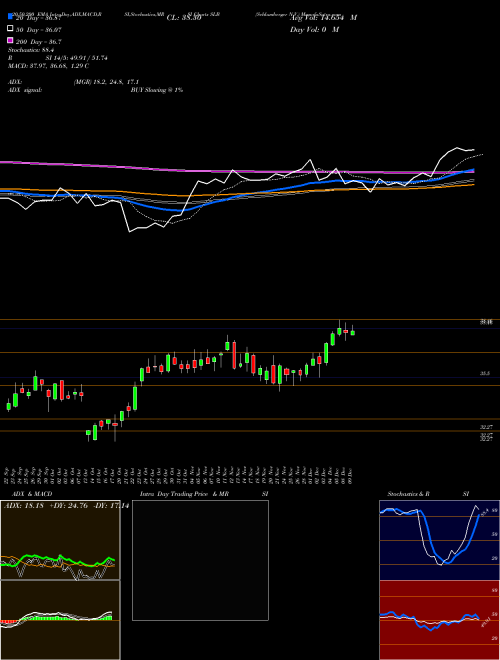
Task: Select the 'Avg Vol: 14.654 M' label
Action: (x=323, y=18)
